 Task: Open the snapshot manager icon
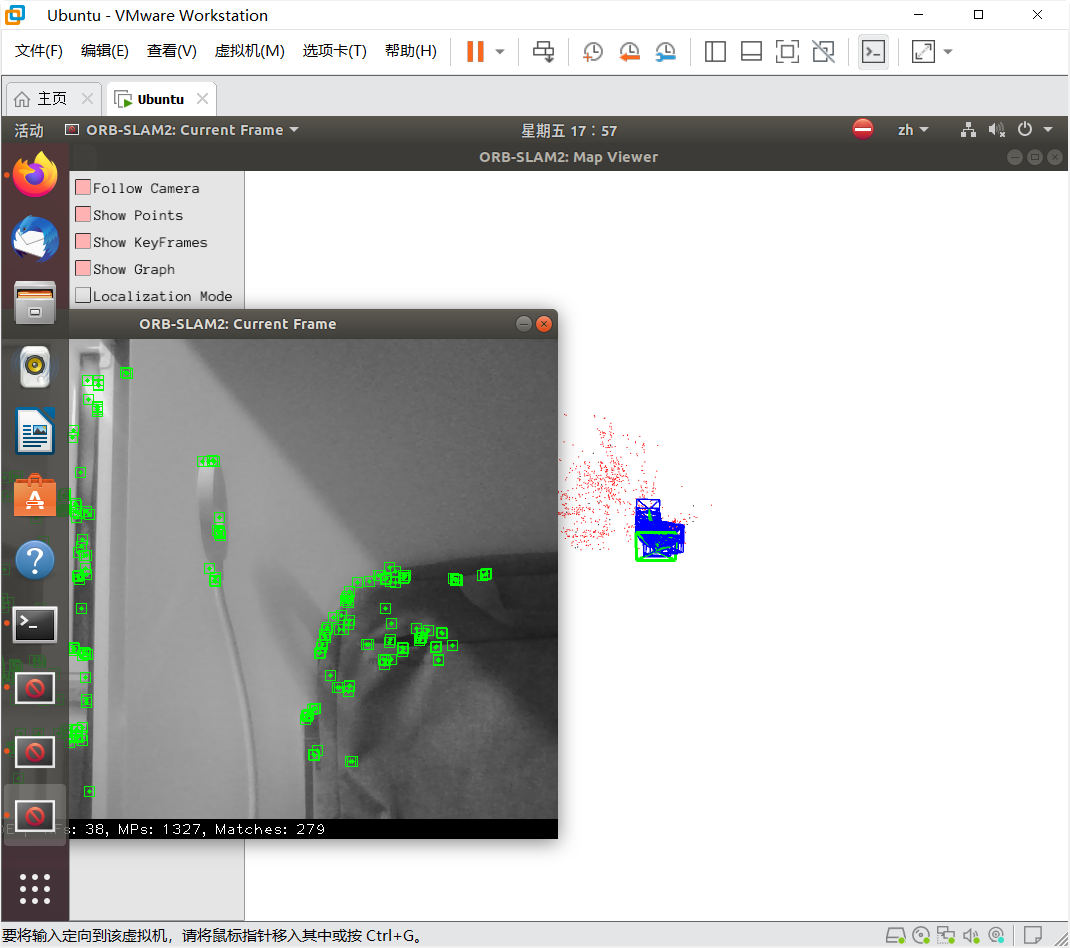pyautogui.click(x=665, y=52)
